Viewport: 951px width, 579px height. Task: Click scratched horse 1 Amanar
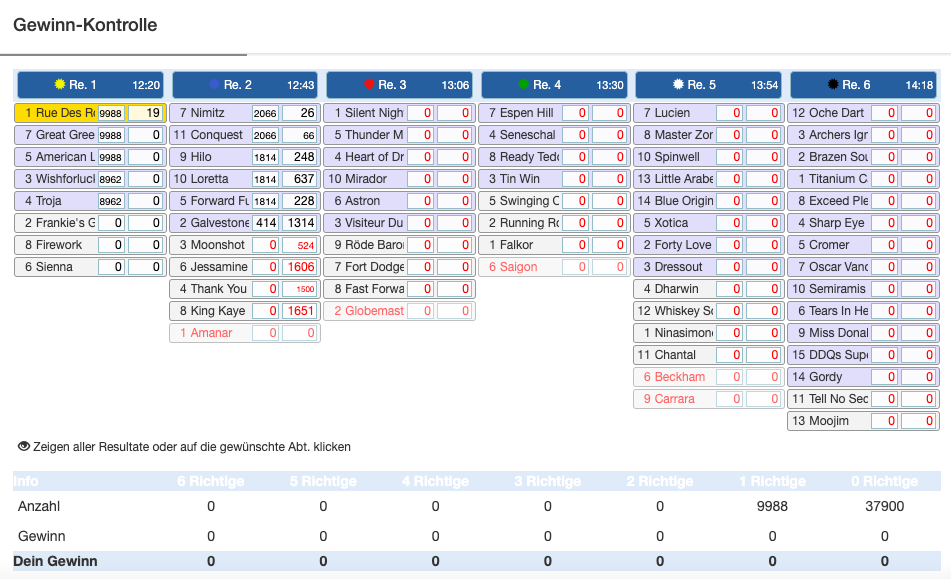[245, 333]
